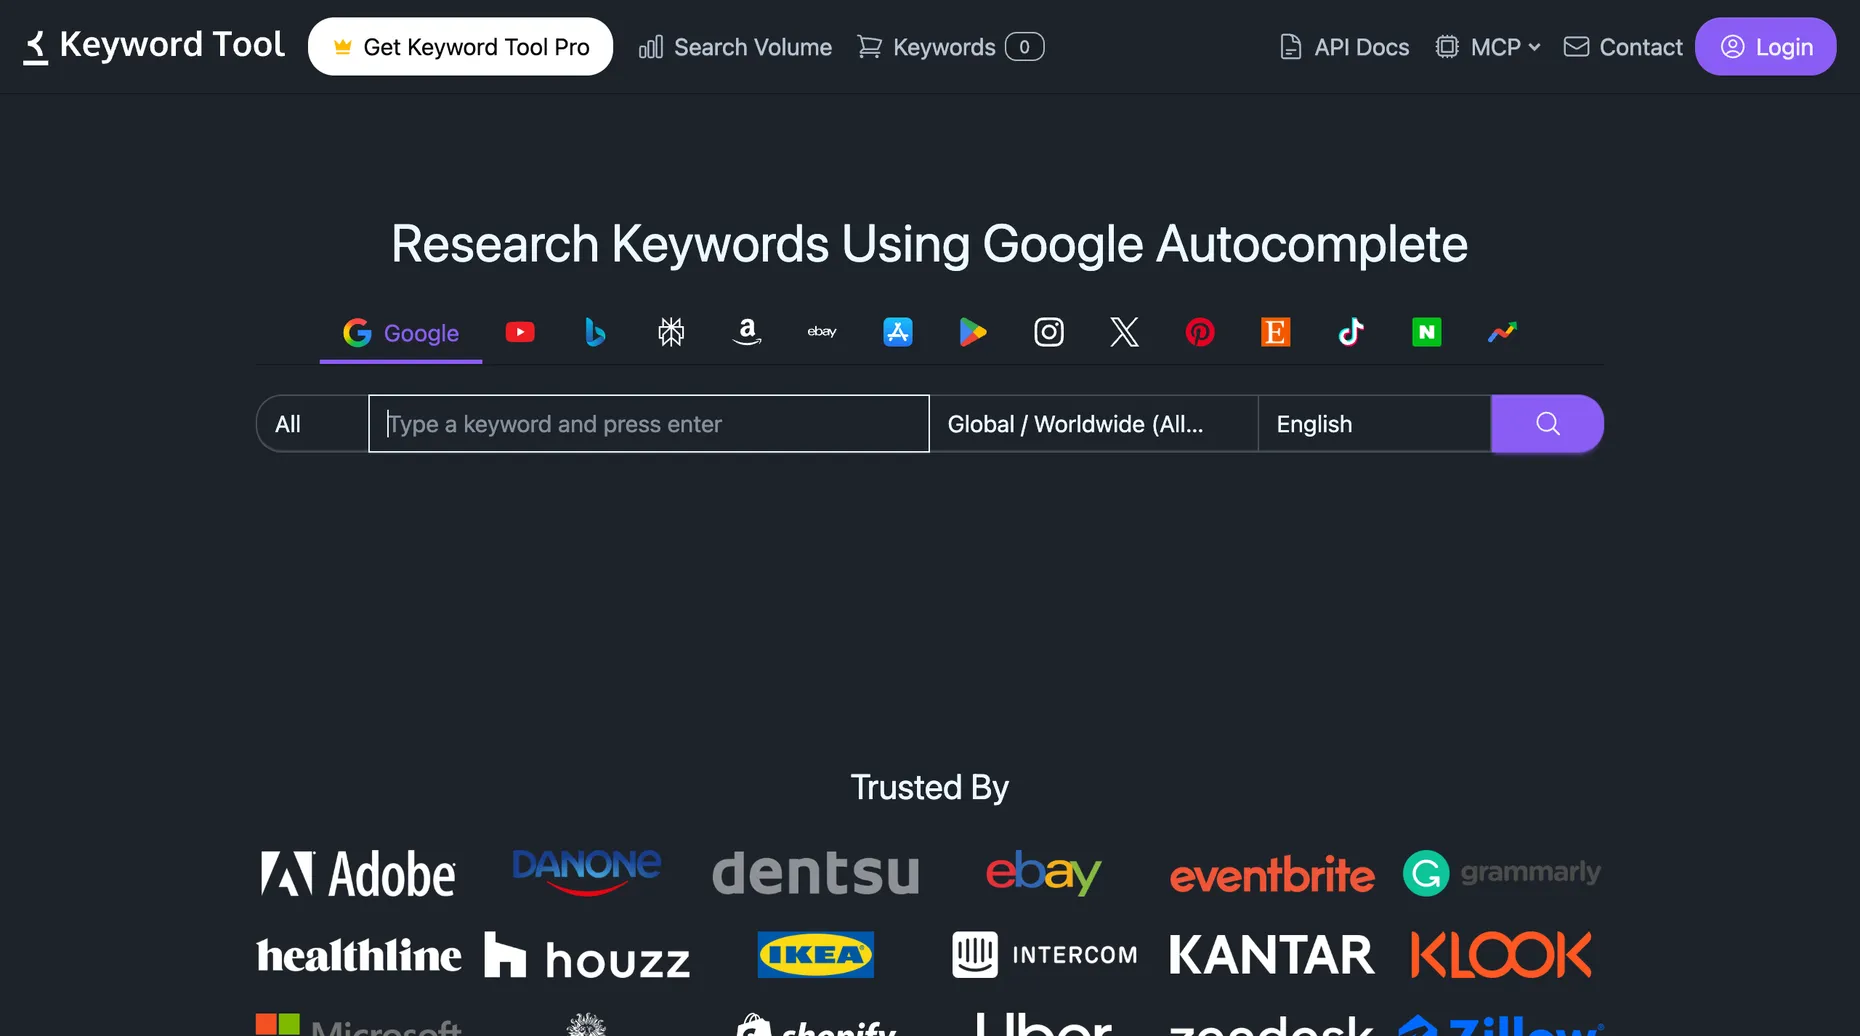Click the Keyword Tool logo
Image resolution: width=1860 pixels, height=1036 pixels.
click(x=154, y=46)
